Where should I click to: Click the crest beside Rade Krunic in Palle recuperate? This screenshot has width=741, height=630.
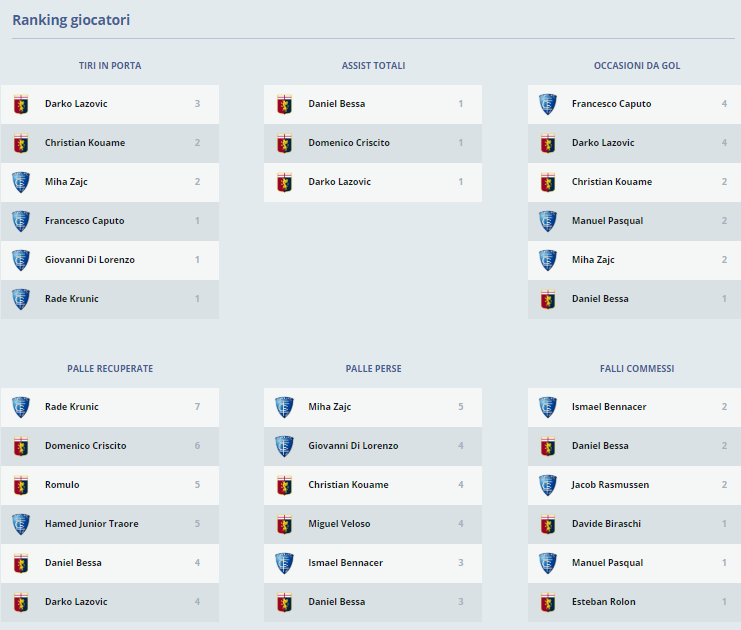point(21,407)
